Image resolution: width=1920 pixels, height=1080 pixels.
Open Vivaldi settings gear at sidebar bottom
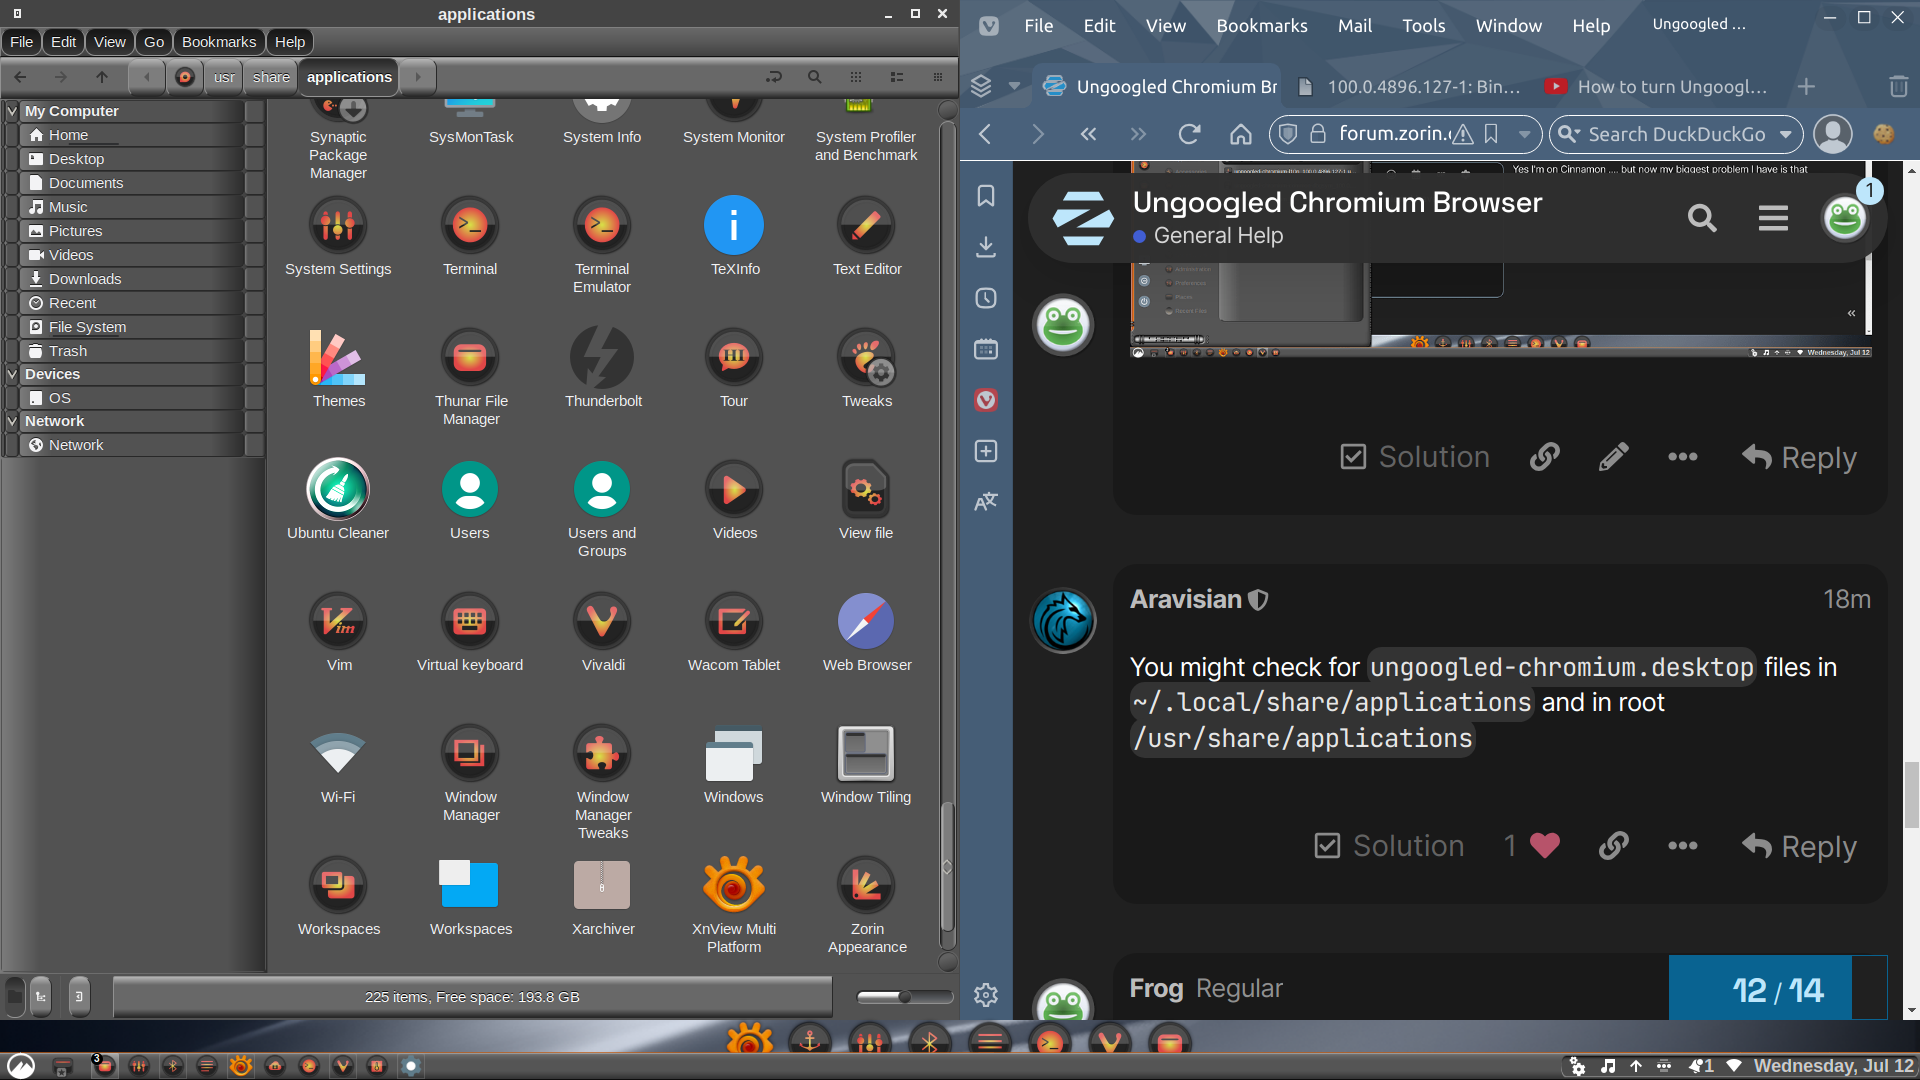click(986, 995)
